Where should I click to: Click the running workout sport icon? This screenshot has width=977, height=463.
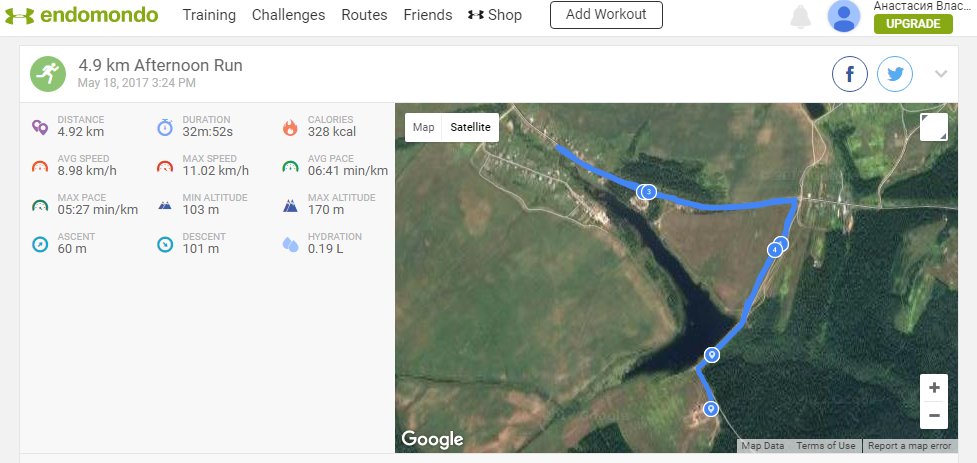point(46,73)
